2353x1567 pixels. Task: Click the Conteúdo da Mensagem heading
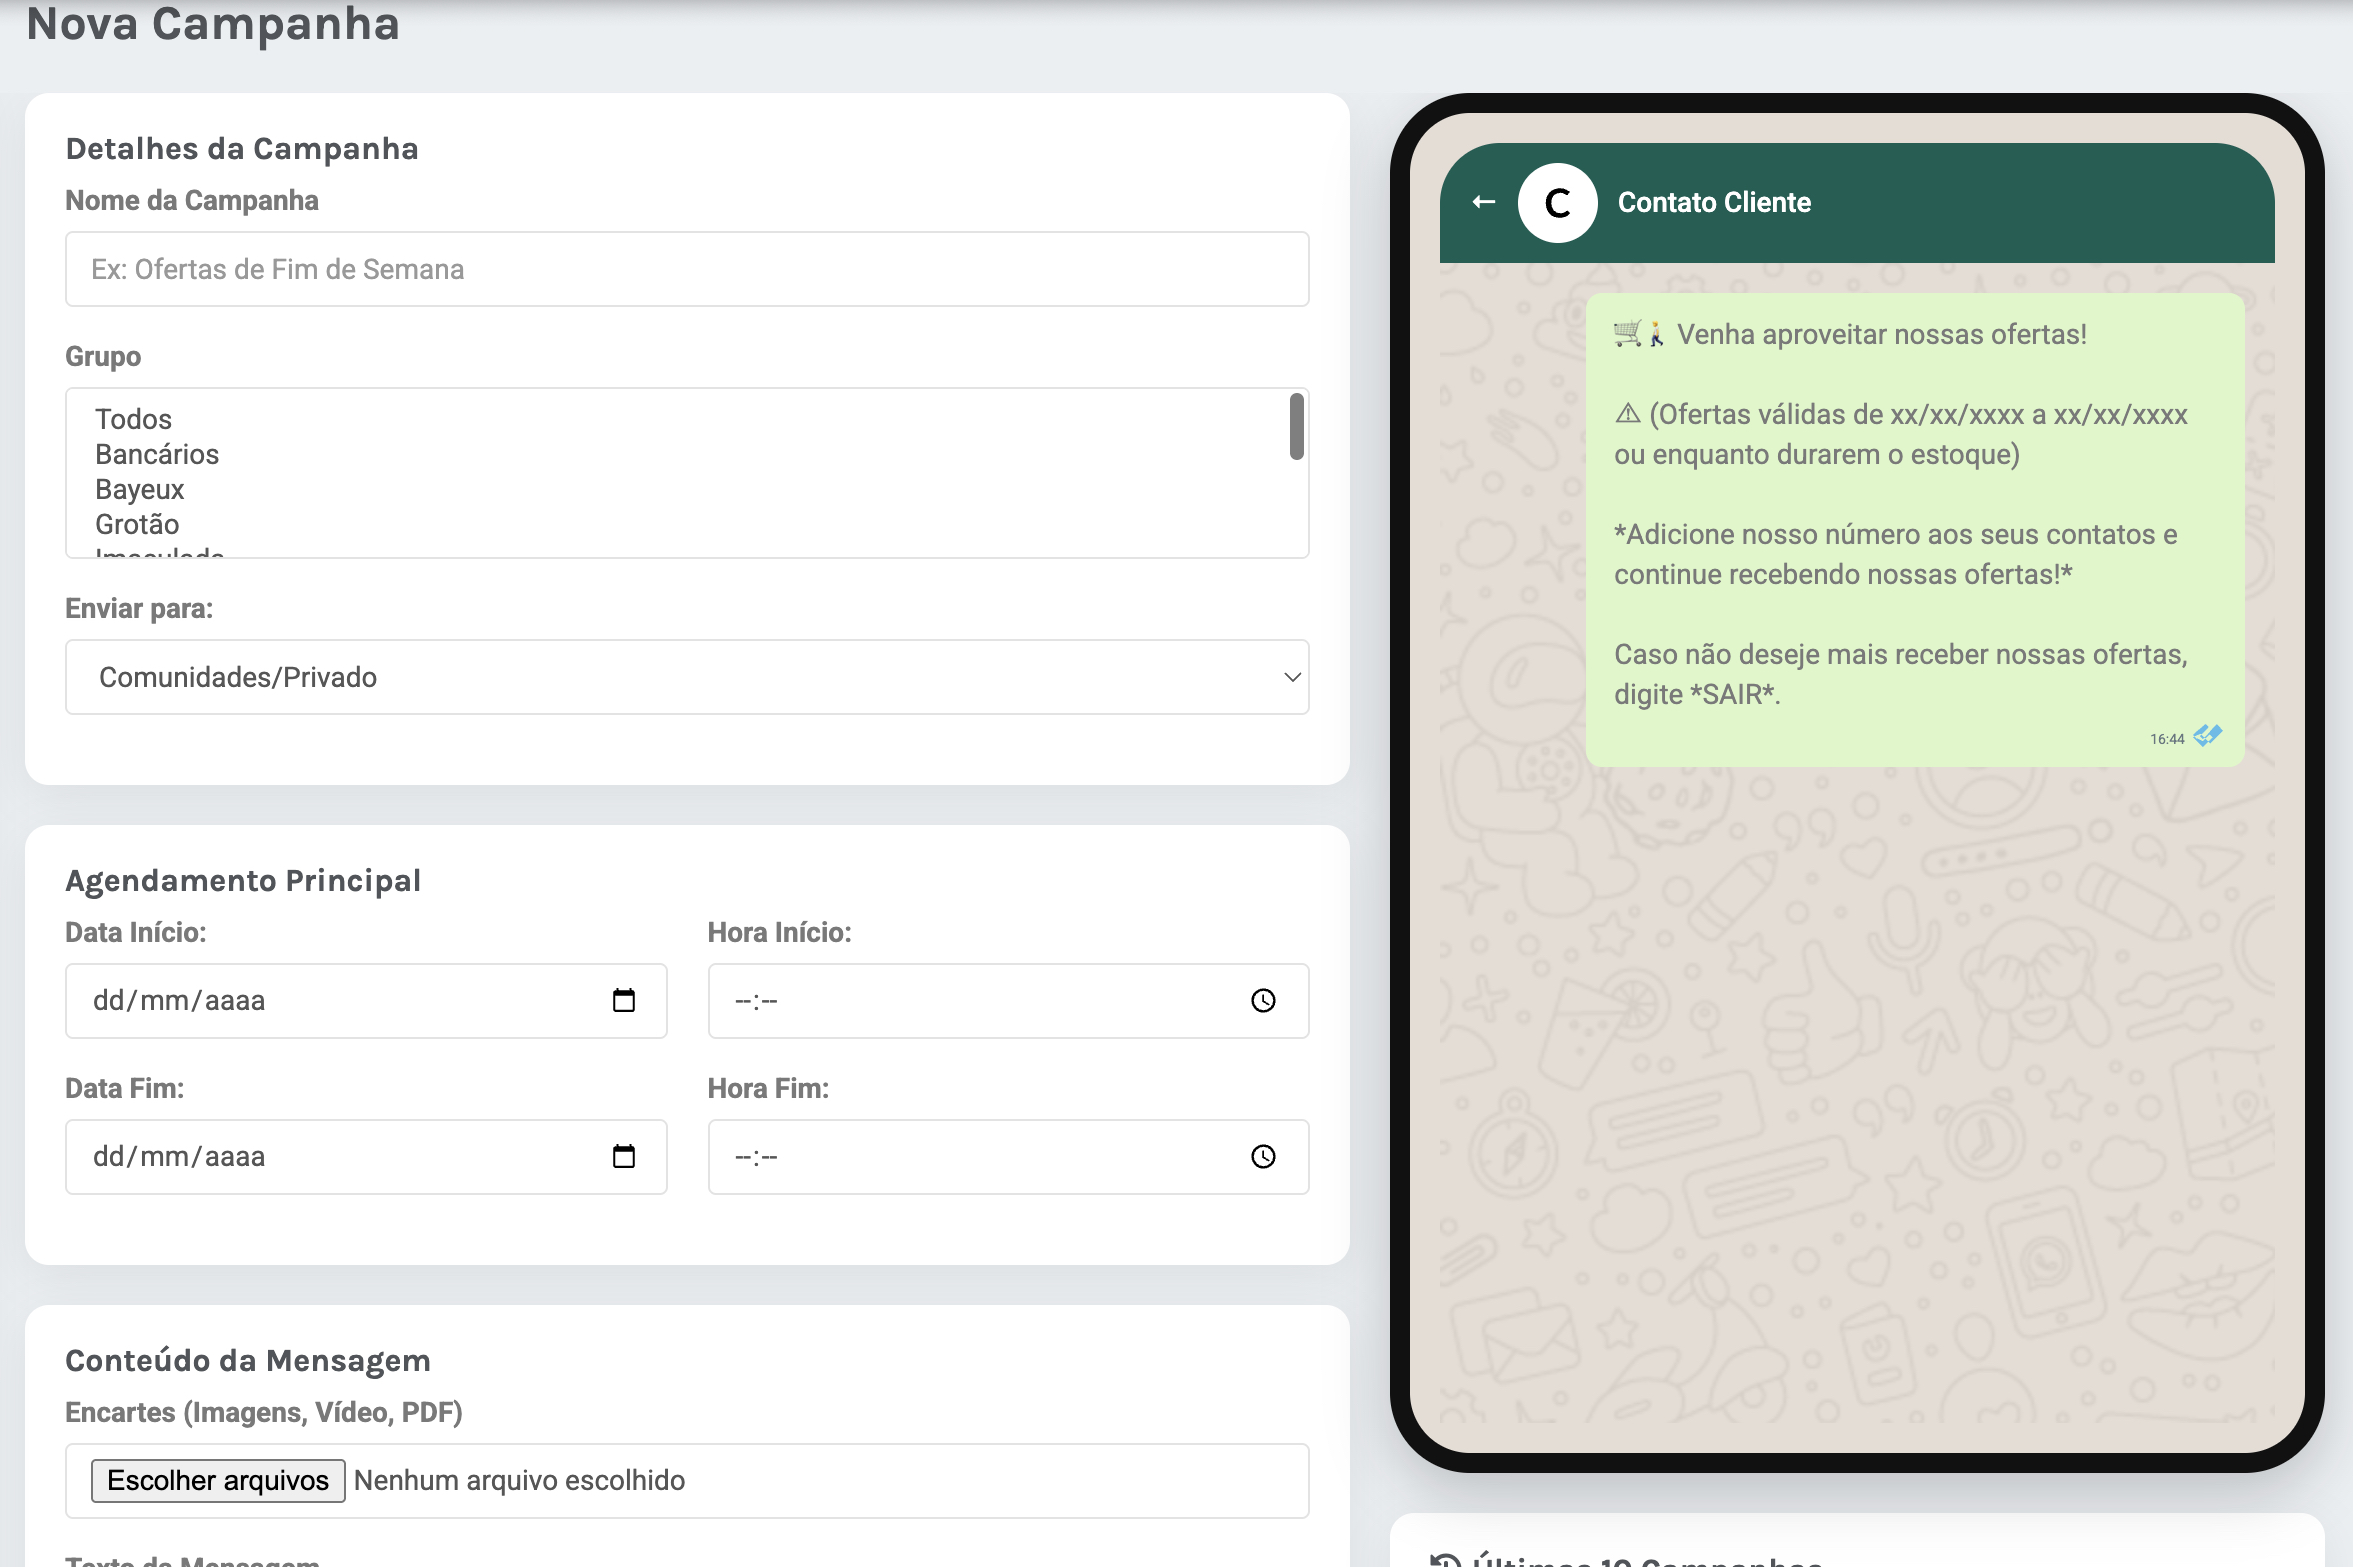[x=248, y=1360]
